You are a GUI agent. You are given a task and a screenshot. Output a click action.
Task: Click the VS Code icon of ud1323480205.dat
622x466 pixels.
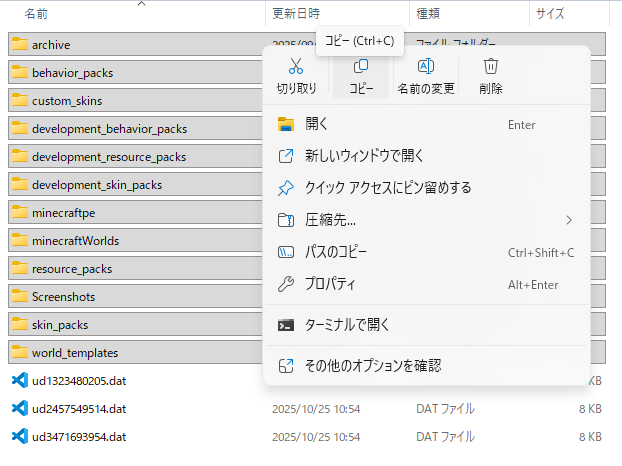click(18, 381)
